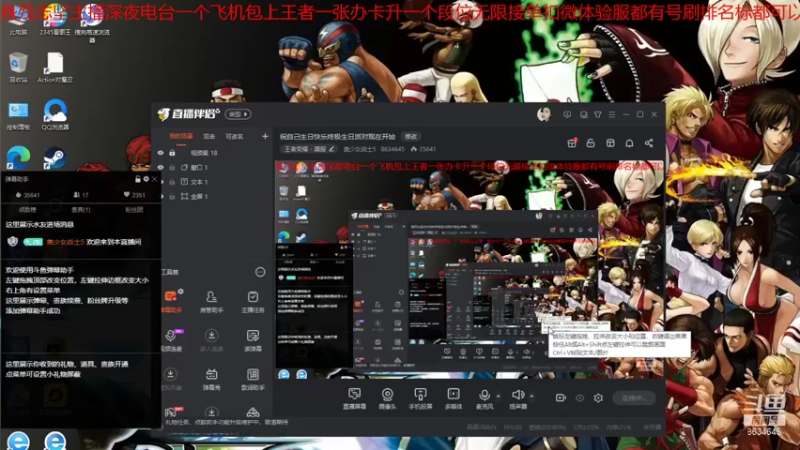800x450 pixels.
Task: Open the 歌词助手 tool icon
Action: coord(253,379)
